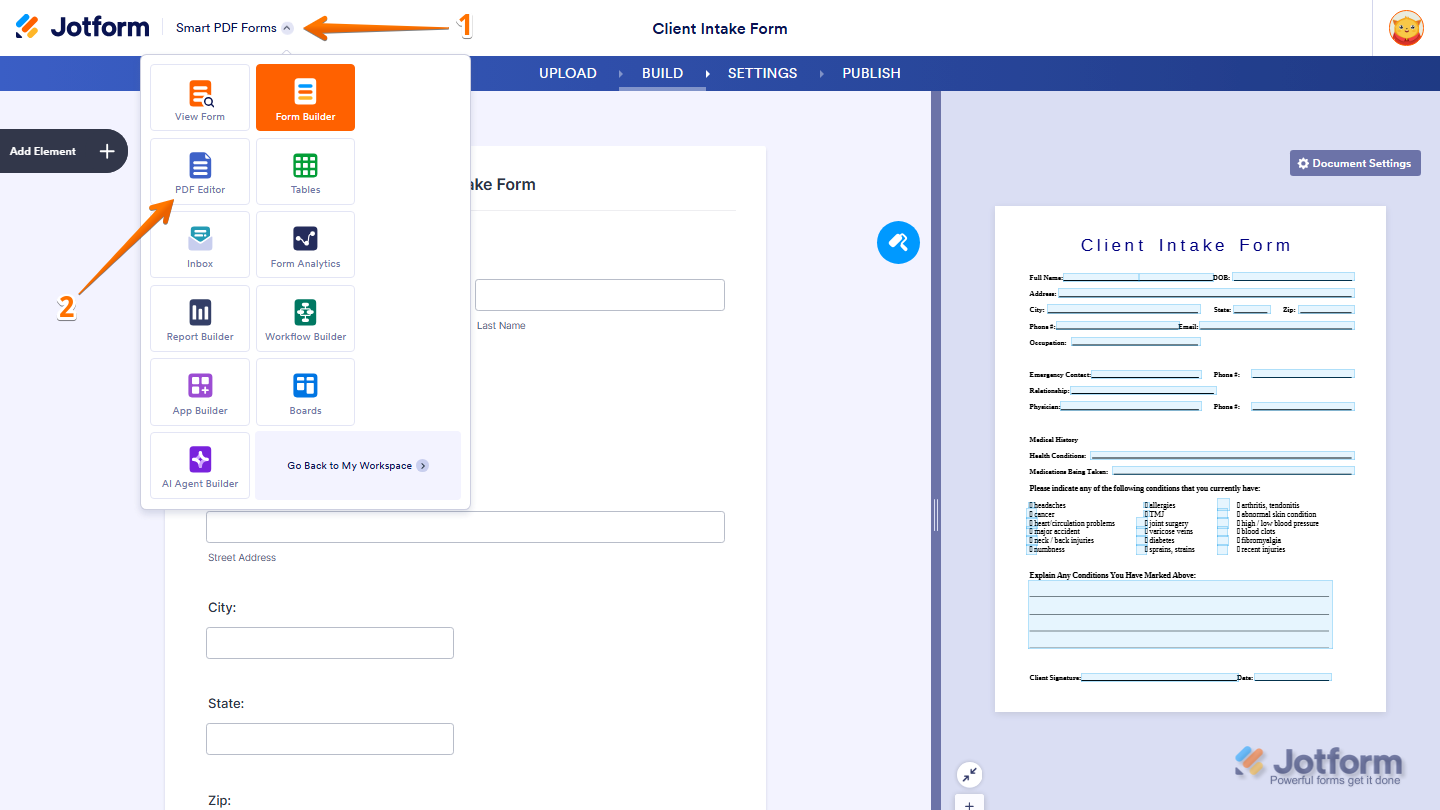1440x810 pixels.
Task: Select the Health Conditions field in PDF preview
Action: (1222, 456)
